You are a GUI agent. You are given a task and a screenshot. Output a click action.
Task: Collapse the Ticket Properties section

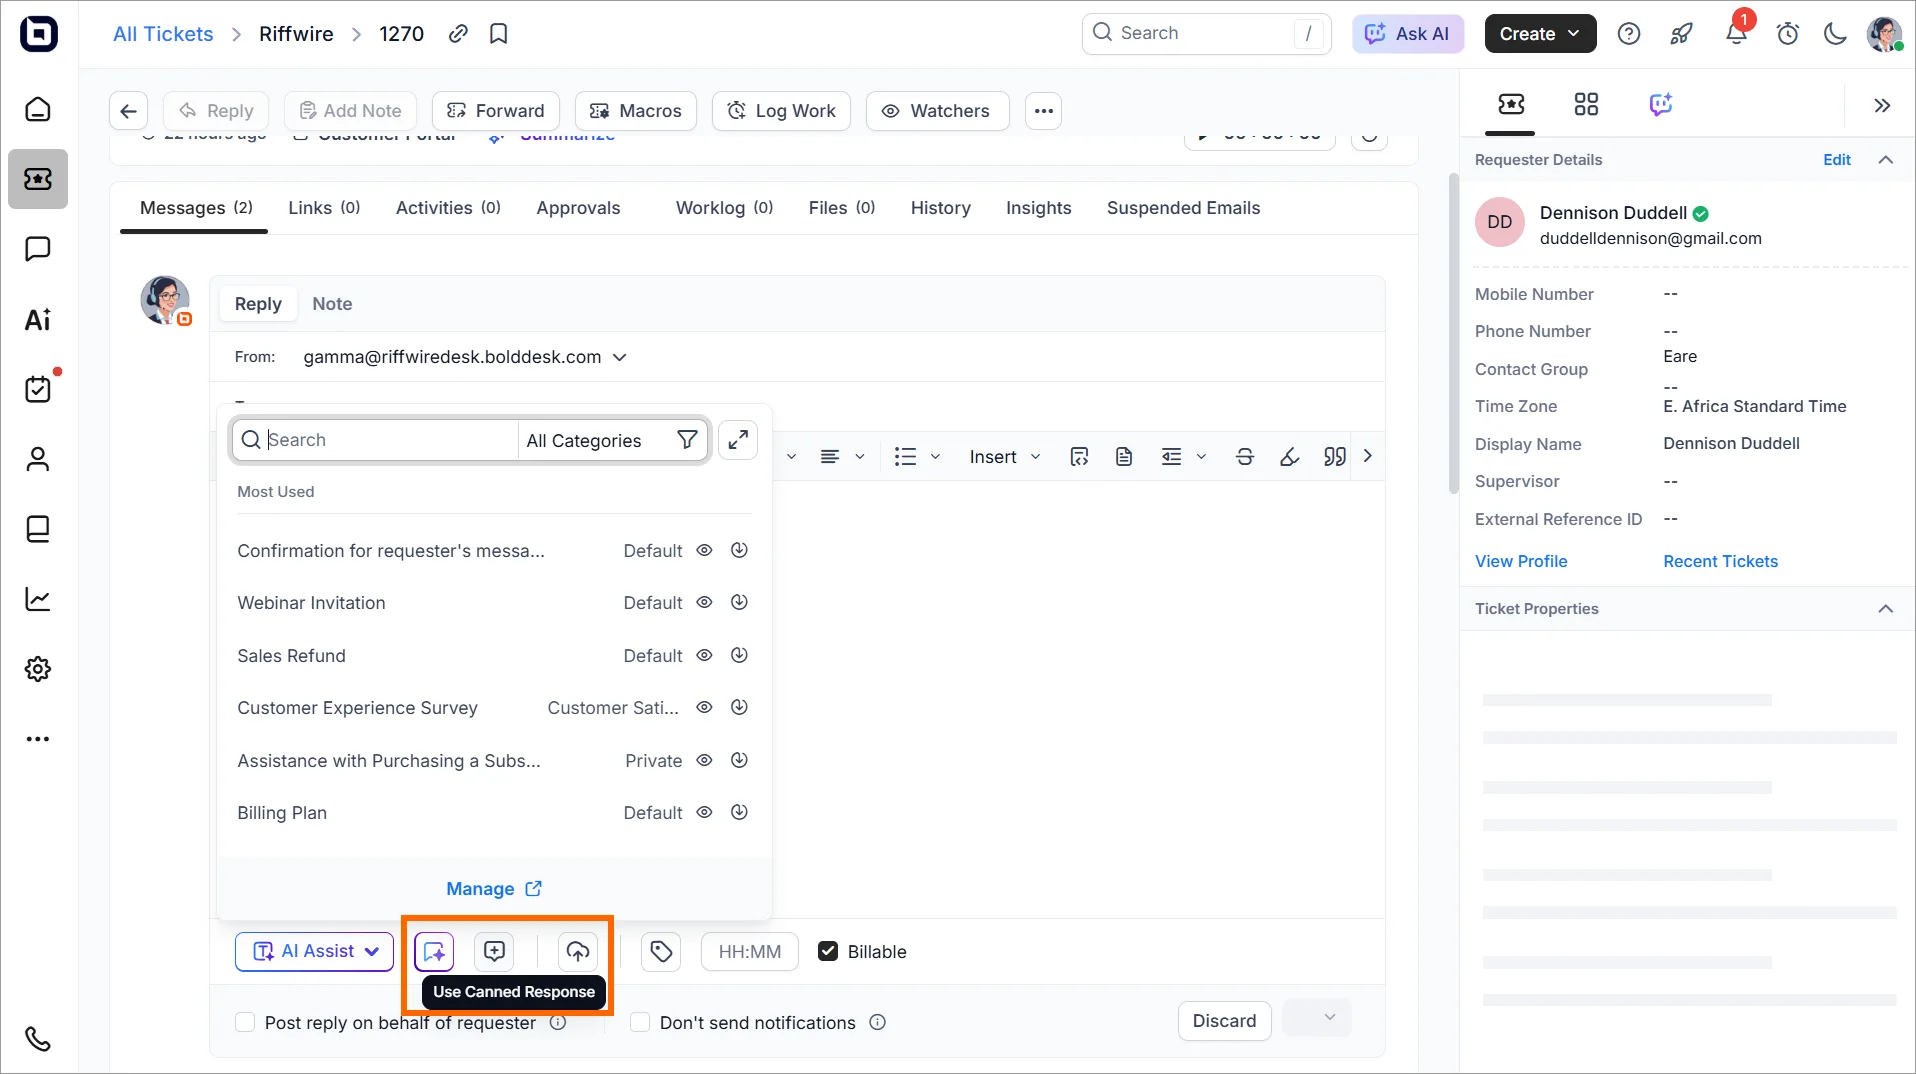tap(1886, 609)
